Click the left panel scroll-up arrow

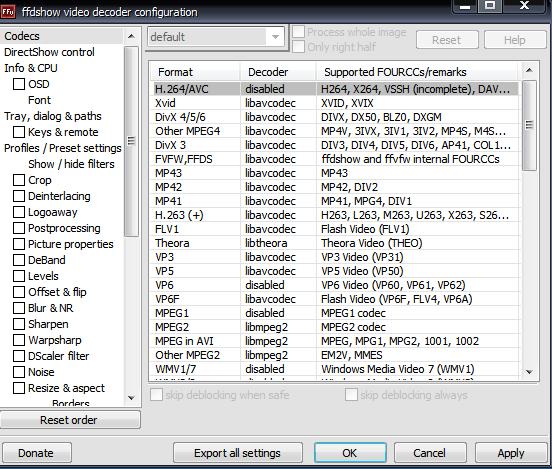[x=131, y=36]
